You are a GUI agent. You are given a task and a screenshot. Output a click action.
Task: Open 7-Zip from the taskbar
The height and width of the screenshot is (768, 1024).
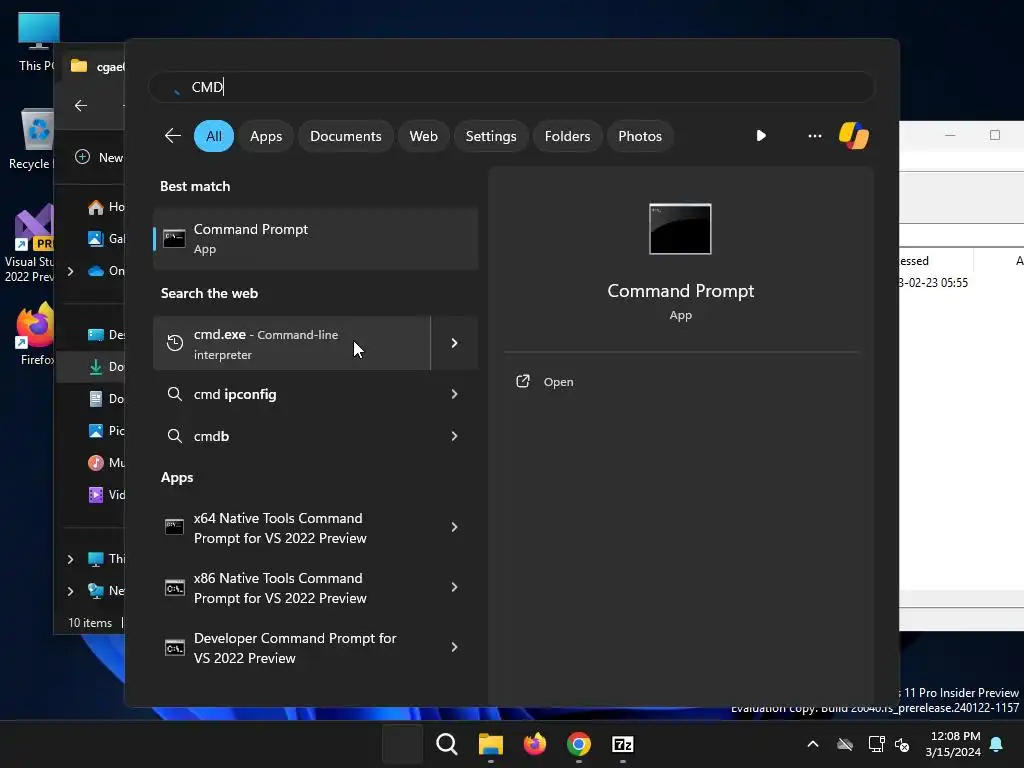pos(622,744)
